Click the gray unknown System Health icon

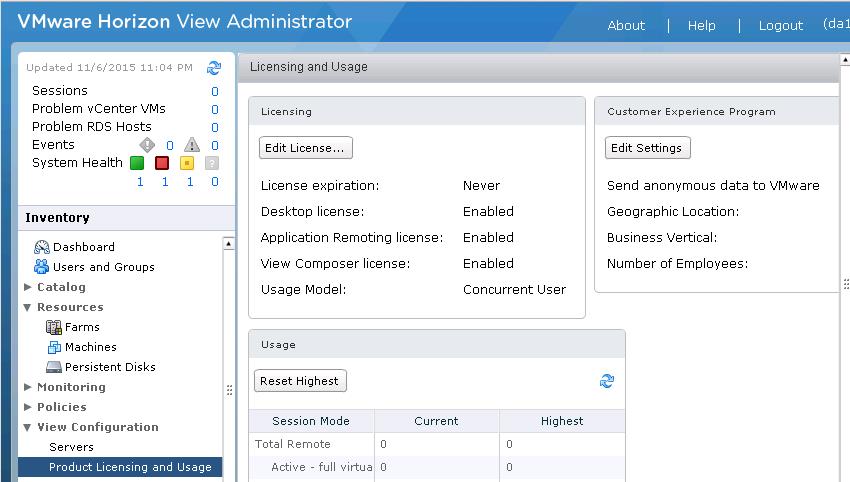pos(212,163)
